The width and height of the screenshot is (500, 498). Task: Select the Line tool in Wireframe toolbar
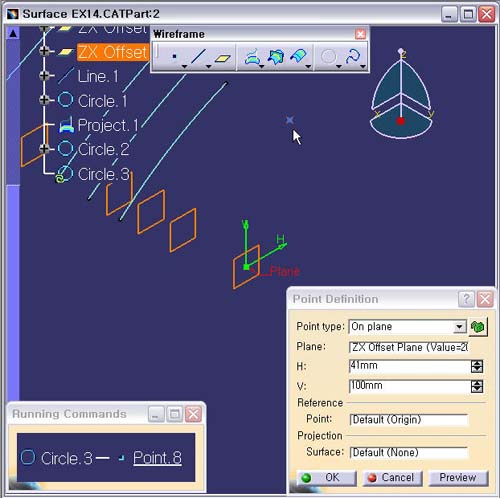pyautogui.click(x=198, y=57)
